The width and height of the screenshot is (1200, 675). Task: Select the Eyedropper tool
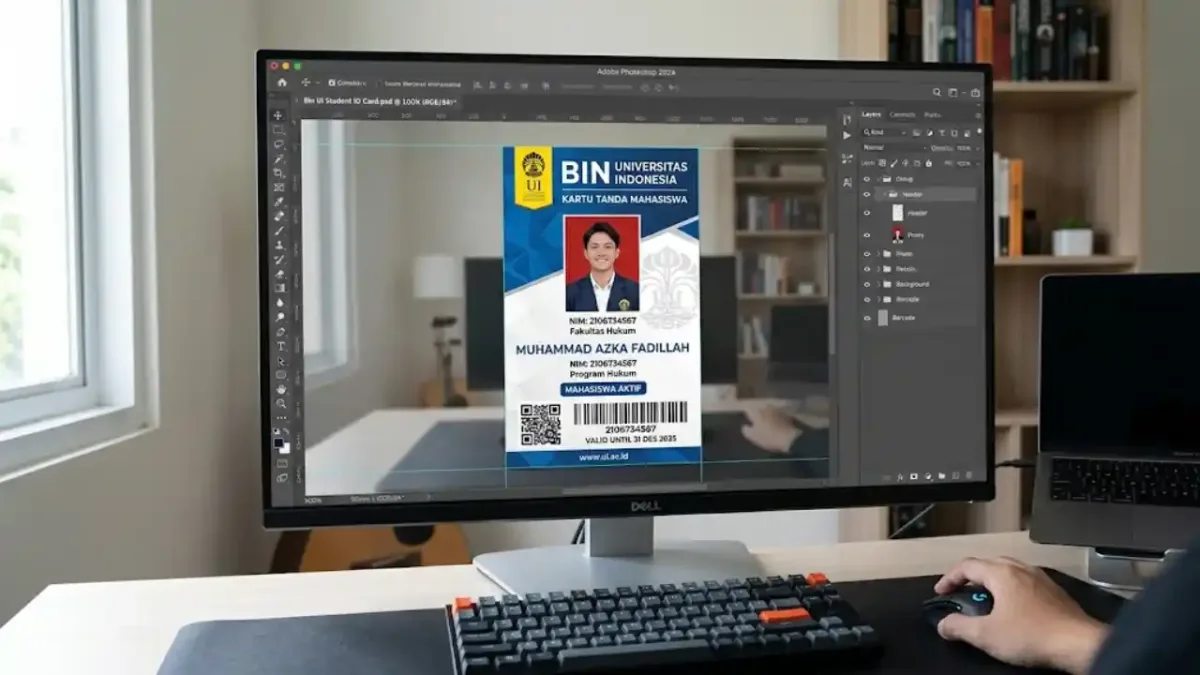click(x=278, y=202)
